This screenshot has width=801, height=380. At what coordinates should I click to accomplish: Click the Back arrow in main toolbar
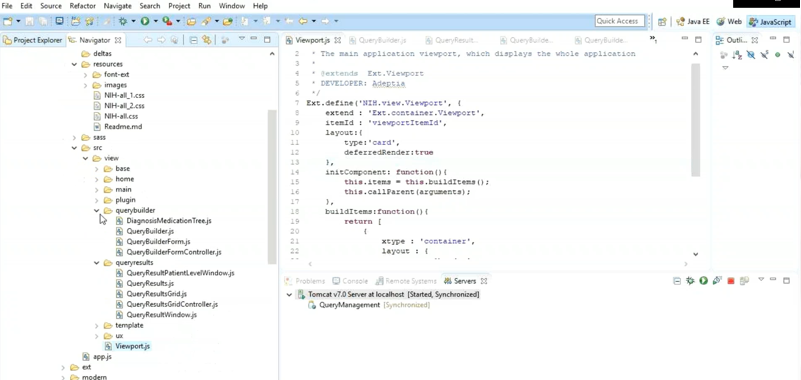[303, 21]
